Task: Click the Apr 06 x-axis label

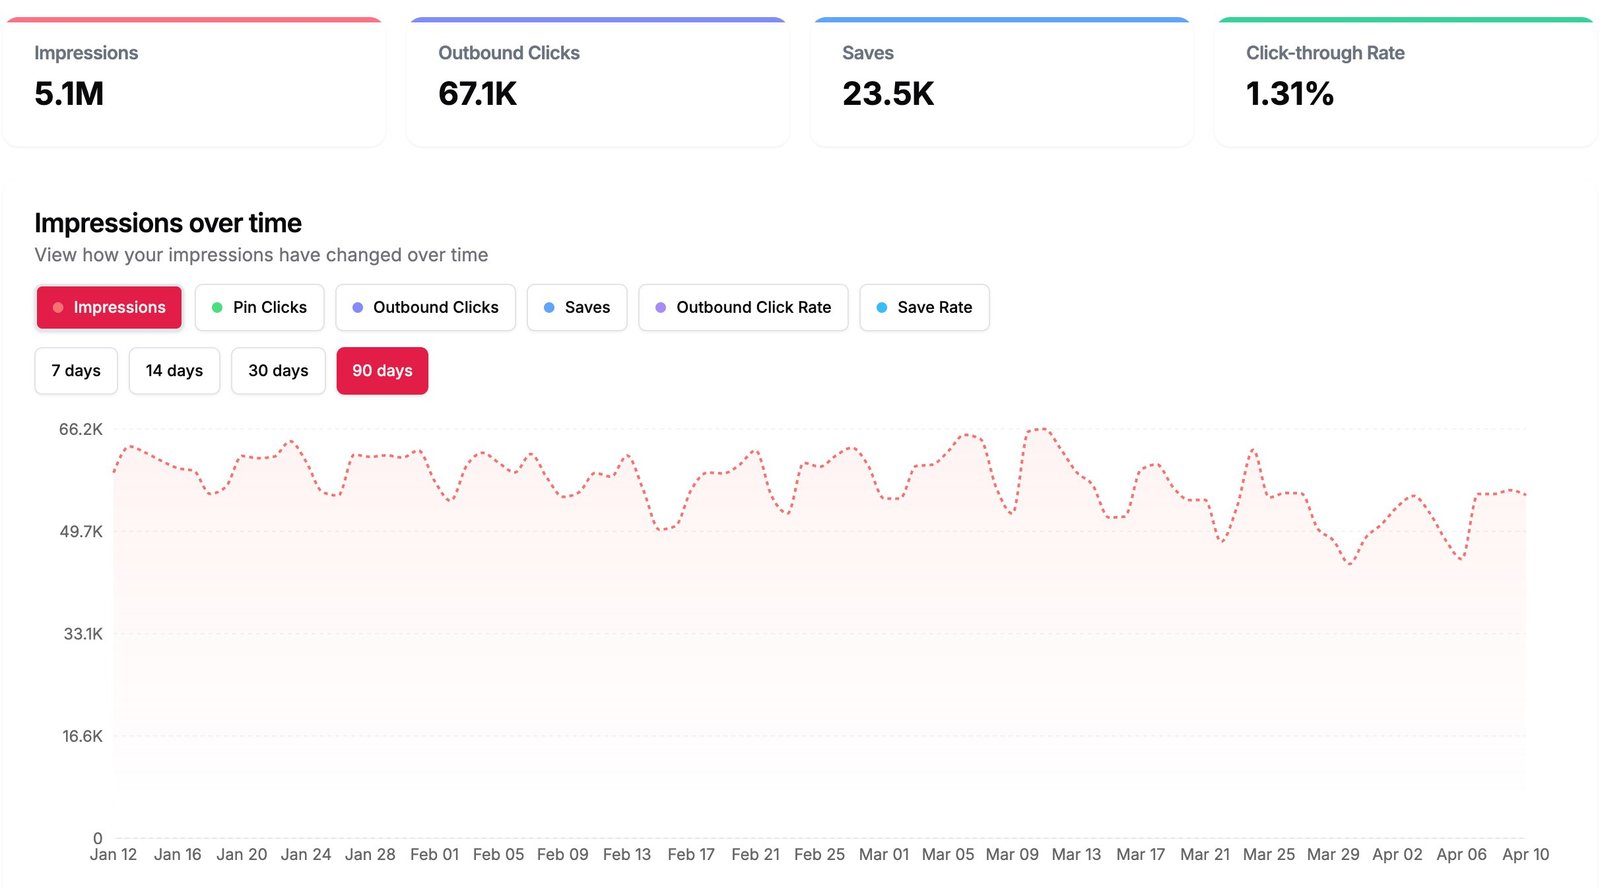Action: coord(1461,854)
